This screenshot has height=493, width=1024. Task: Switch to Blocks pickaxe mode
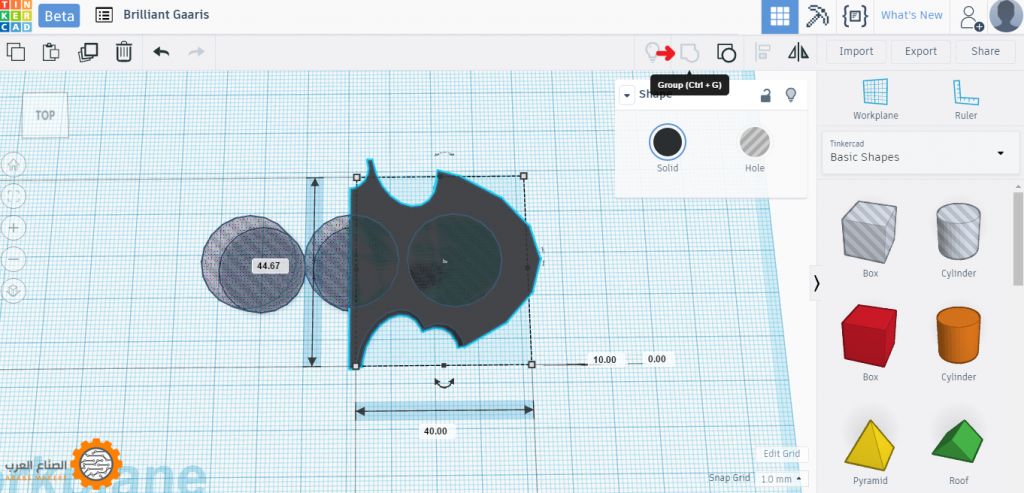[x=817, y=16]
